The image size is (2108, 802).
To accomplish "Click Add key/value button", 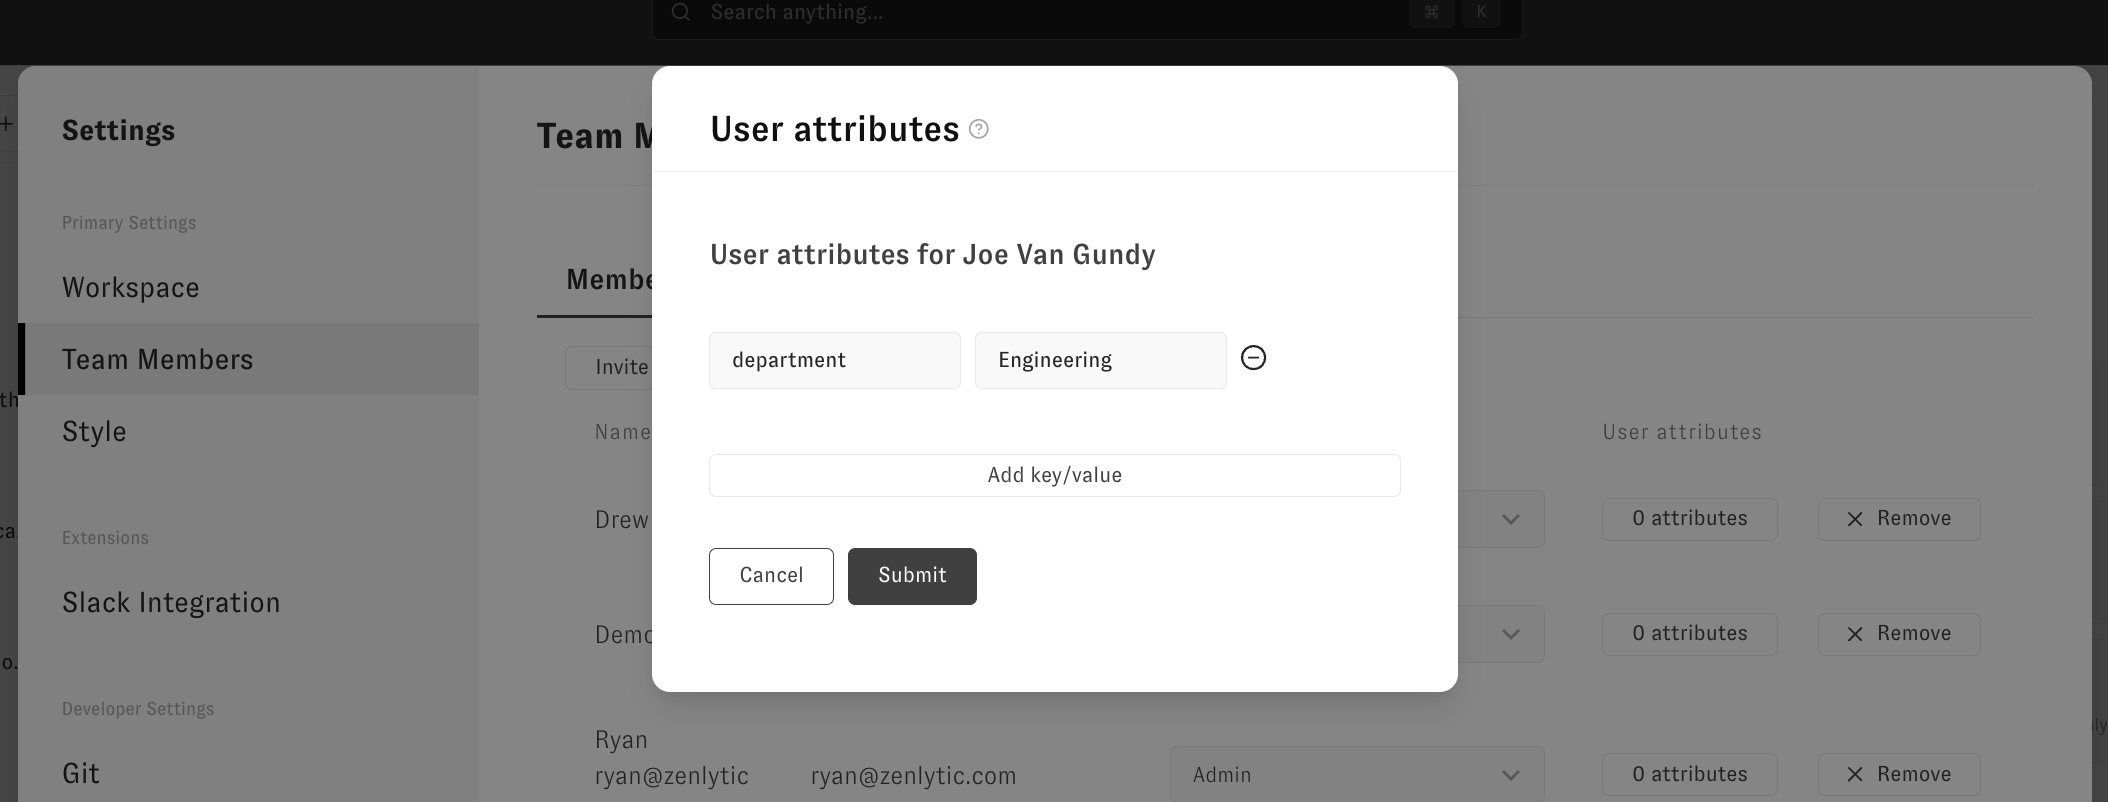I will coord(1055,475).
